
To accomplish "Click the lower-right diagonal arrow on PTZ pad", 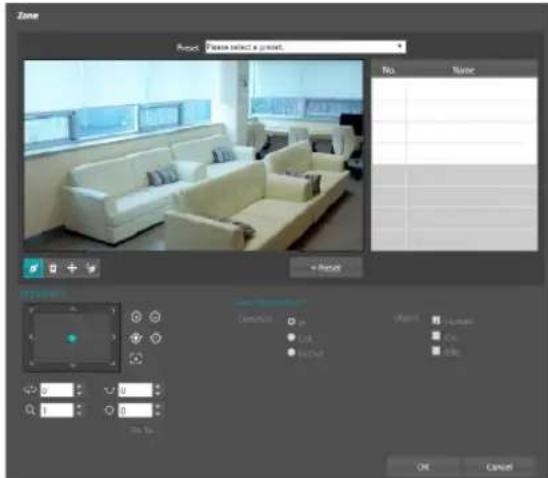I will pos(113,364).
